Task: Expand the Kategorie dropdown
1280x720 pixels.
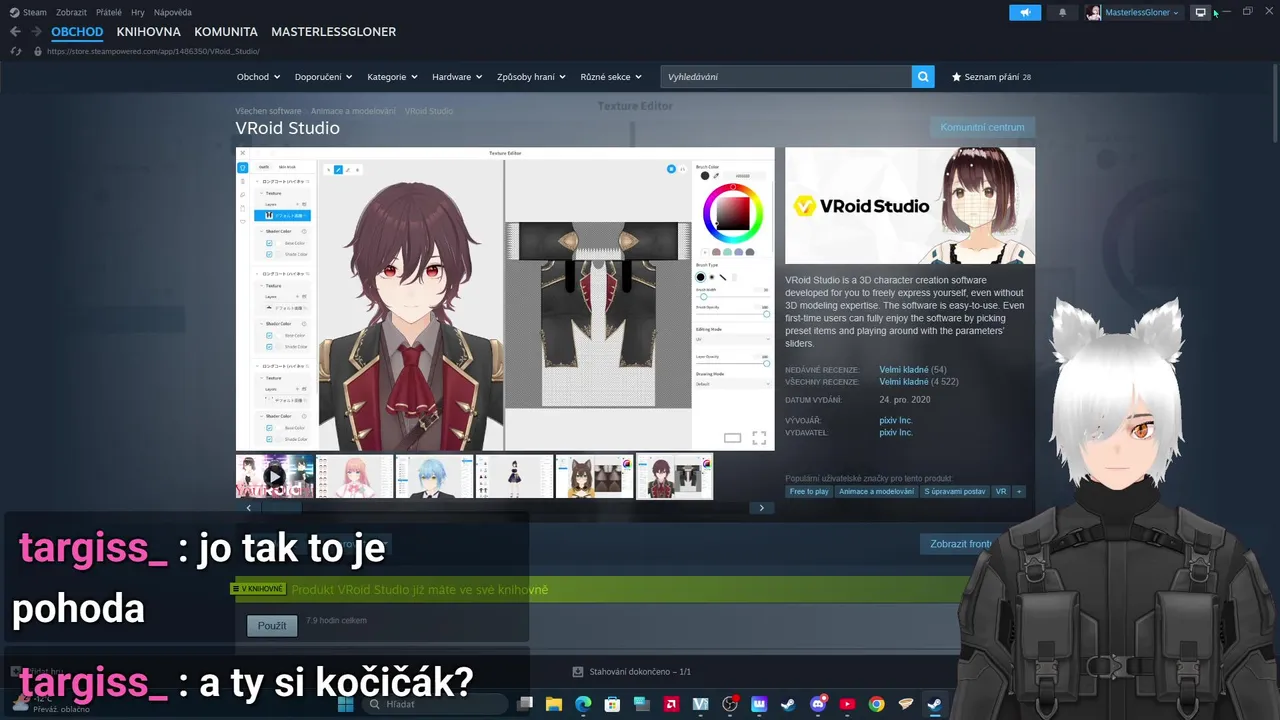Action: pyautogui.click(x=392, y=77)
